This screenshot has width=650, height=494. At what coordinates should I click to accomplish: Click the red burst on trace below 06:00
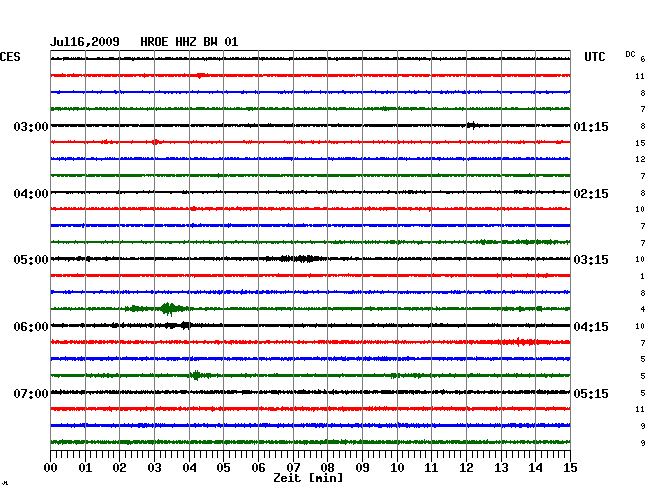(x=523, y=342)
